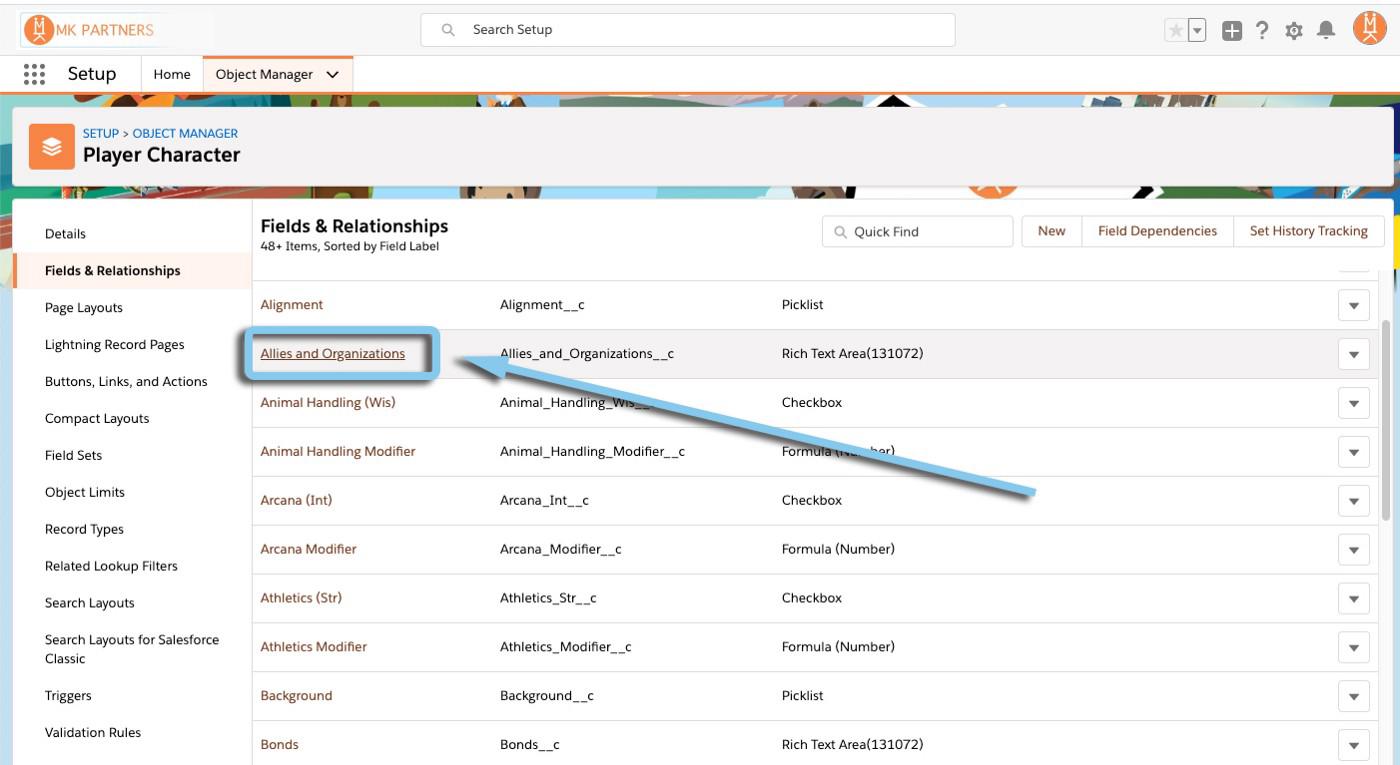Switch to the Home tab
The width and height of the screenshot is (1400, 765).
(171, 73)
